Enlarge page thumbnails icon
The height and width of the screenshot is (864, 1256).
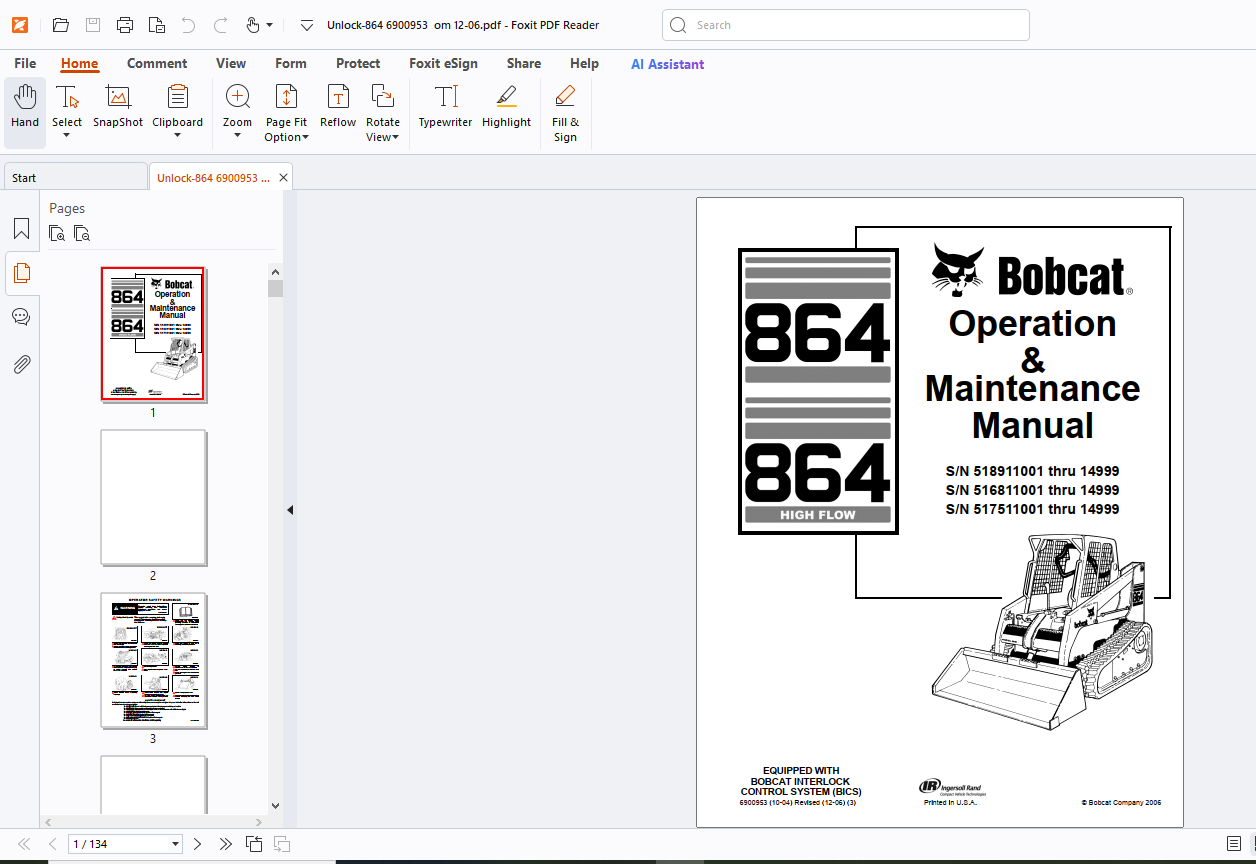[58, 234]
